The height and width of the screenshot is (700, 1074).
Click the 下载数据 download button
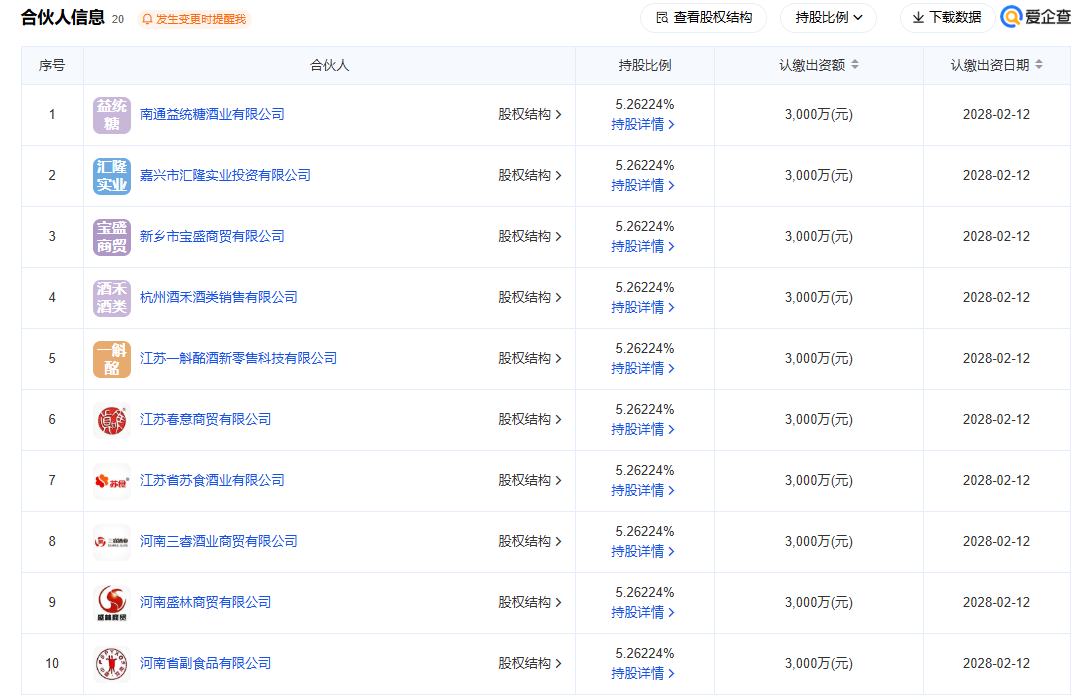(x=947, y=18)
